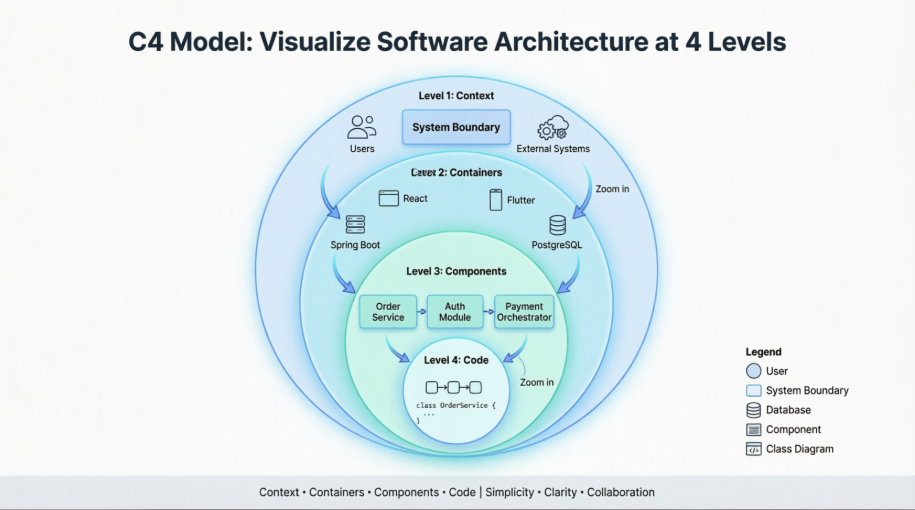Click the External Systems gear-cloud icon

pyautogui.click(x=552, y=128)
